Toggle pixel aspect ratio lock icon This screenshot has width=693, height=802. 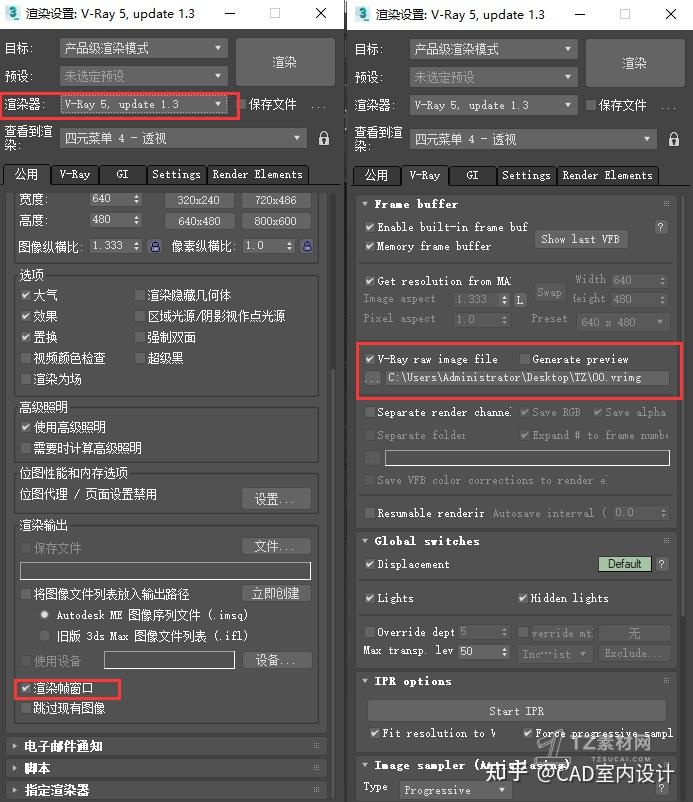[307, 247]
